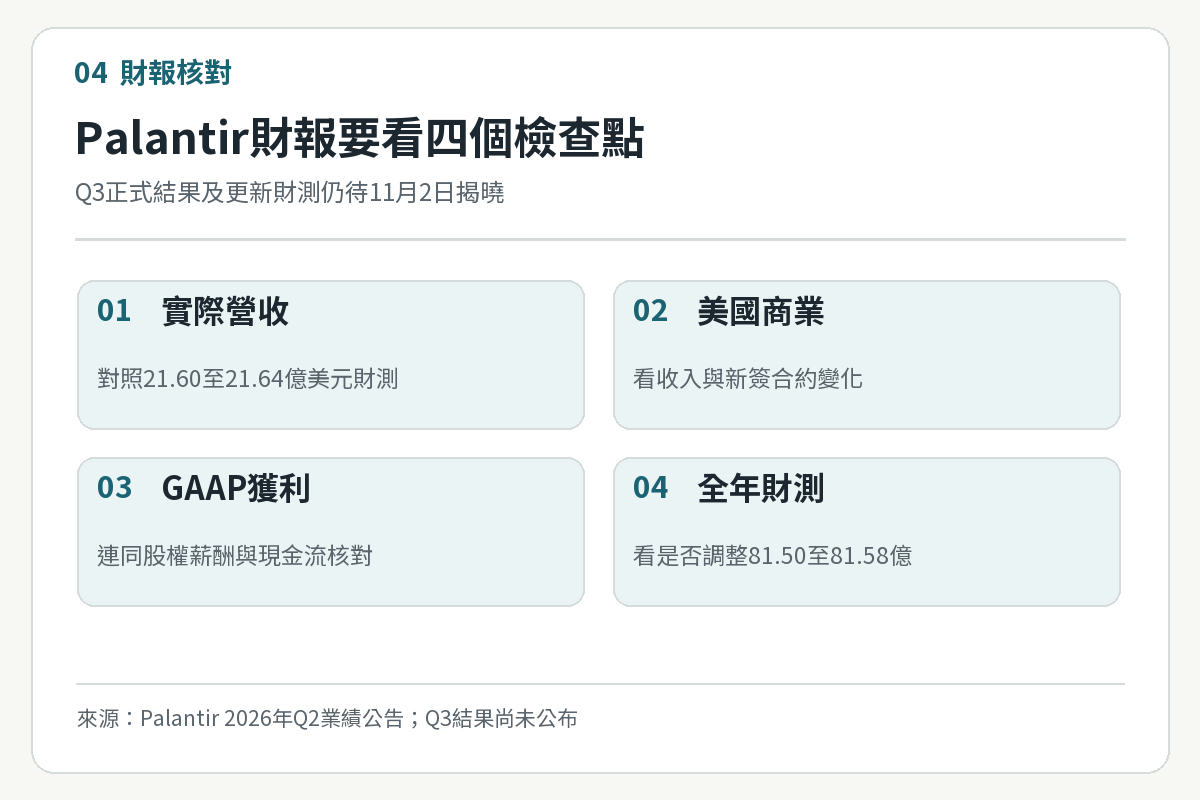
Task: Click the headline Palantir財報要看四個檢查點
Action: point(360,139)
